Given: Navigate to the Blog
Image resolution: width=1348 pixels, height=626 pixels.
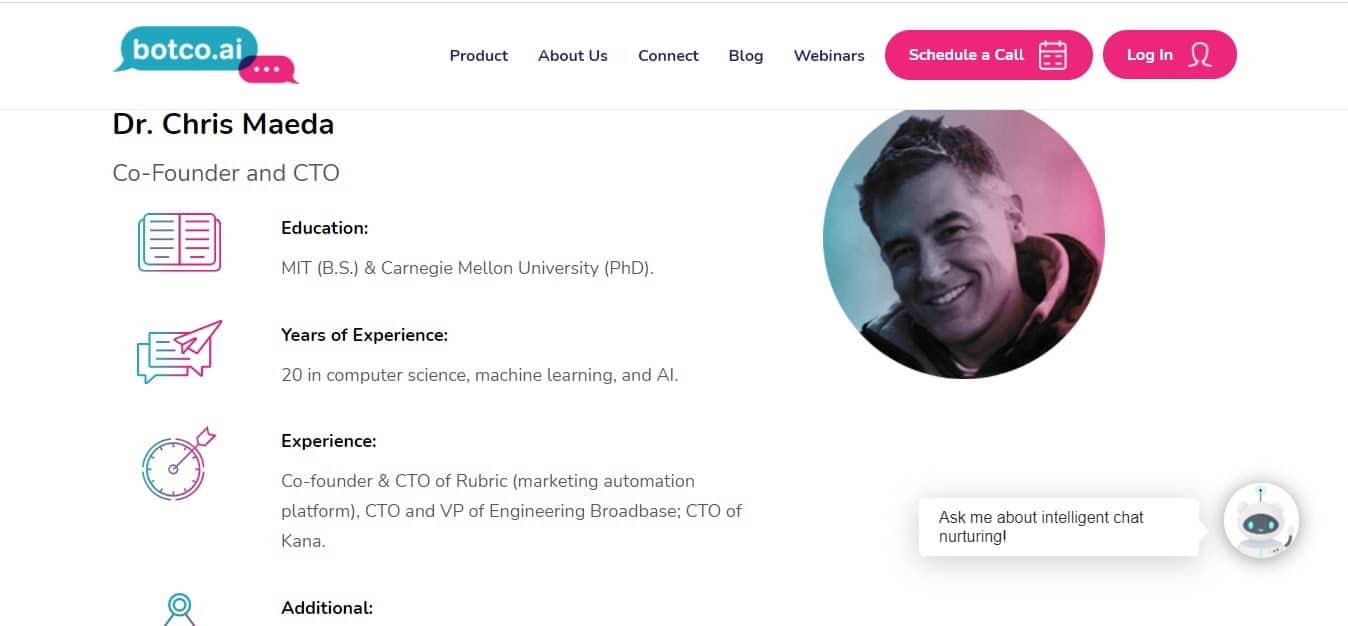Looking at the screenshot, I should [746, 56].
